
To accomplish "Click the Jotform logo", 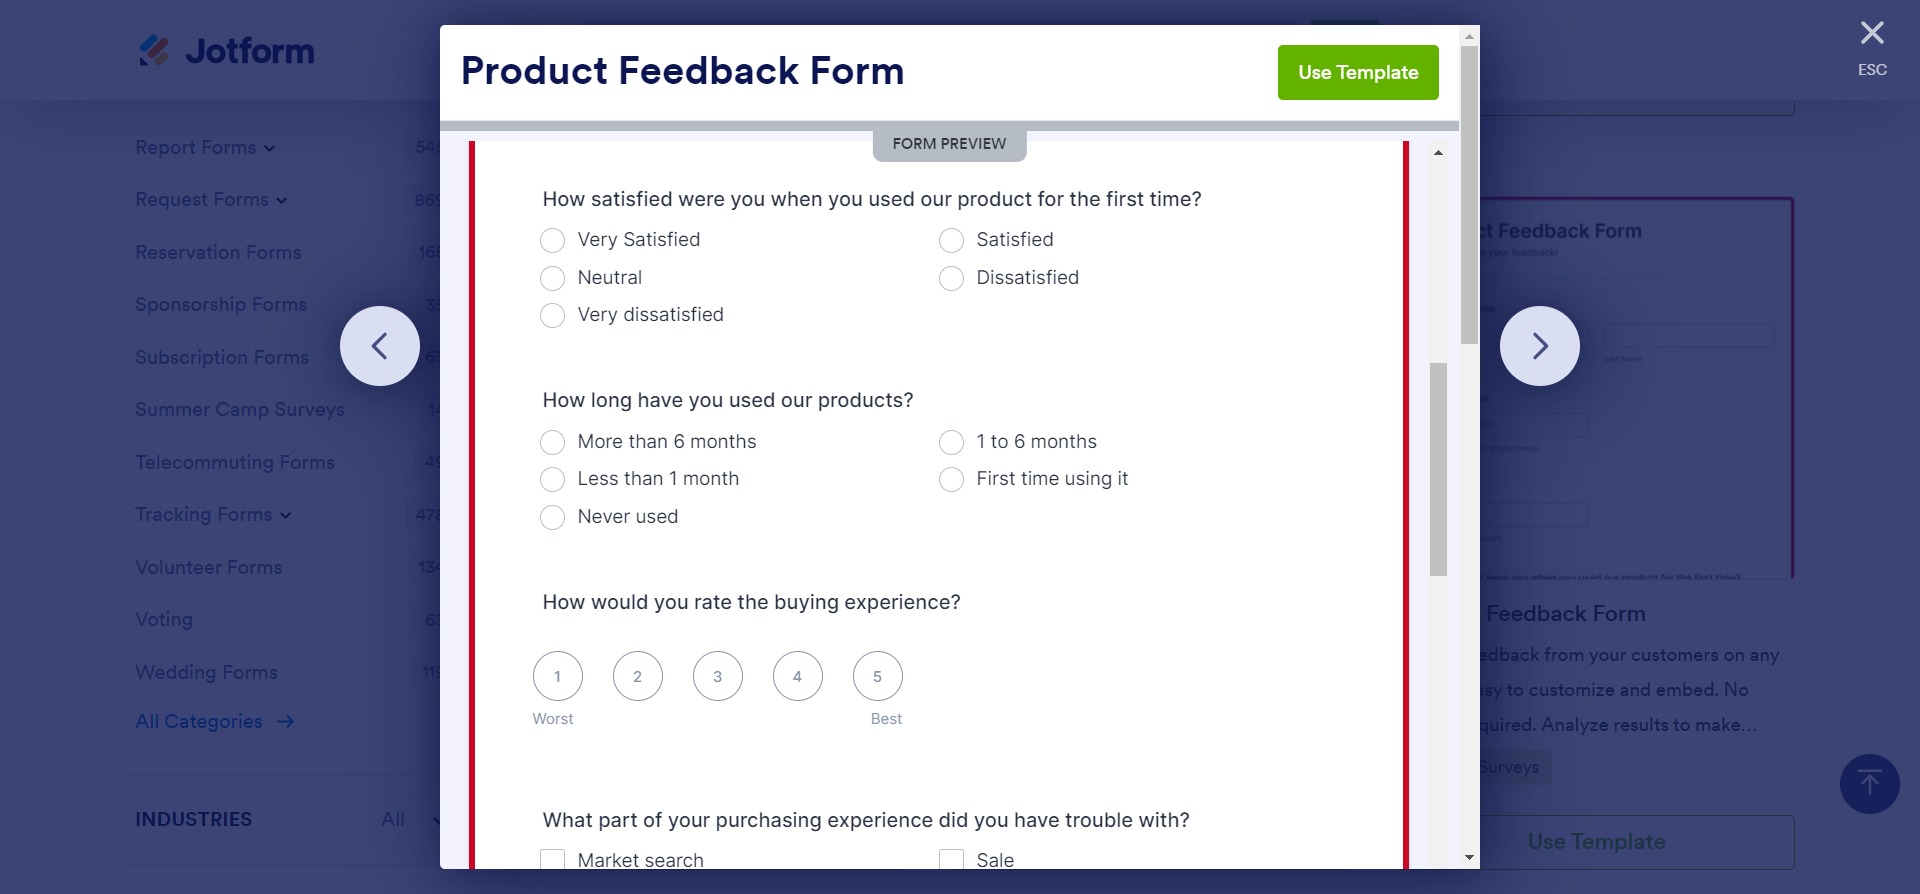I will click(x=225, y=50).
